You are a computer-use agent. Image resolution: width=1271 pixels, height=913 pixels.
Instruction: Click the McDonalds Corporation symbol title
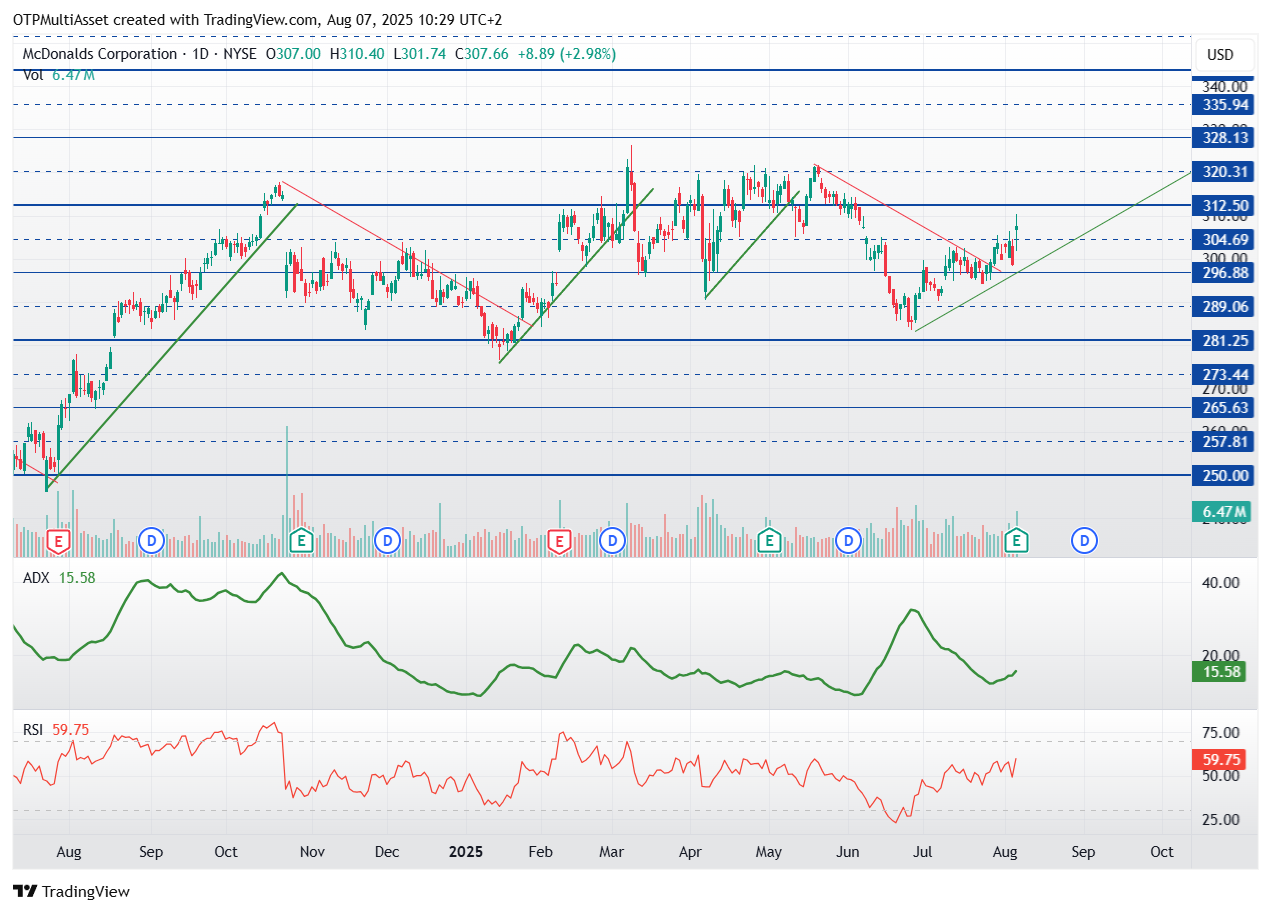point(98,54)
